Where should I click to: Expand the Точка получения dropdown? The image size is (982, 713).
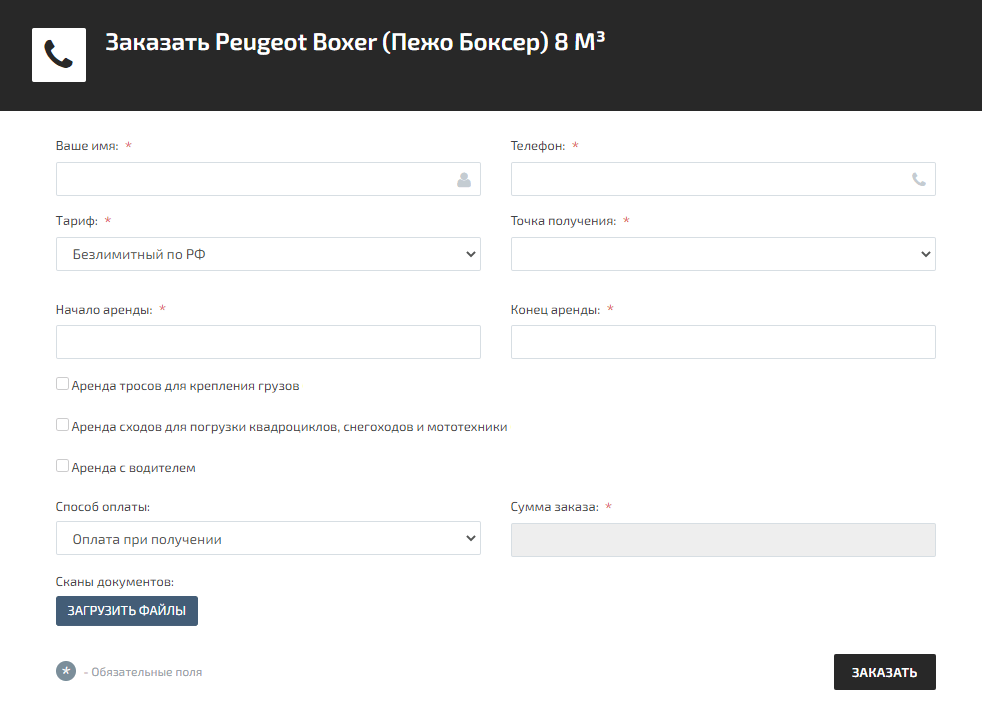(723, 254)
